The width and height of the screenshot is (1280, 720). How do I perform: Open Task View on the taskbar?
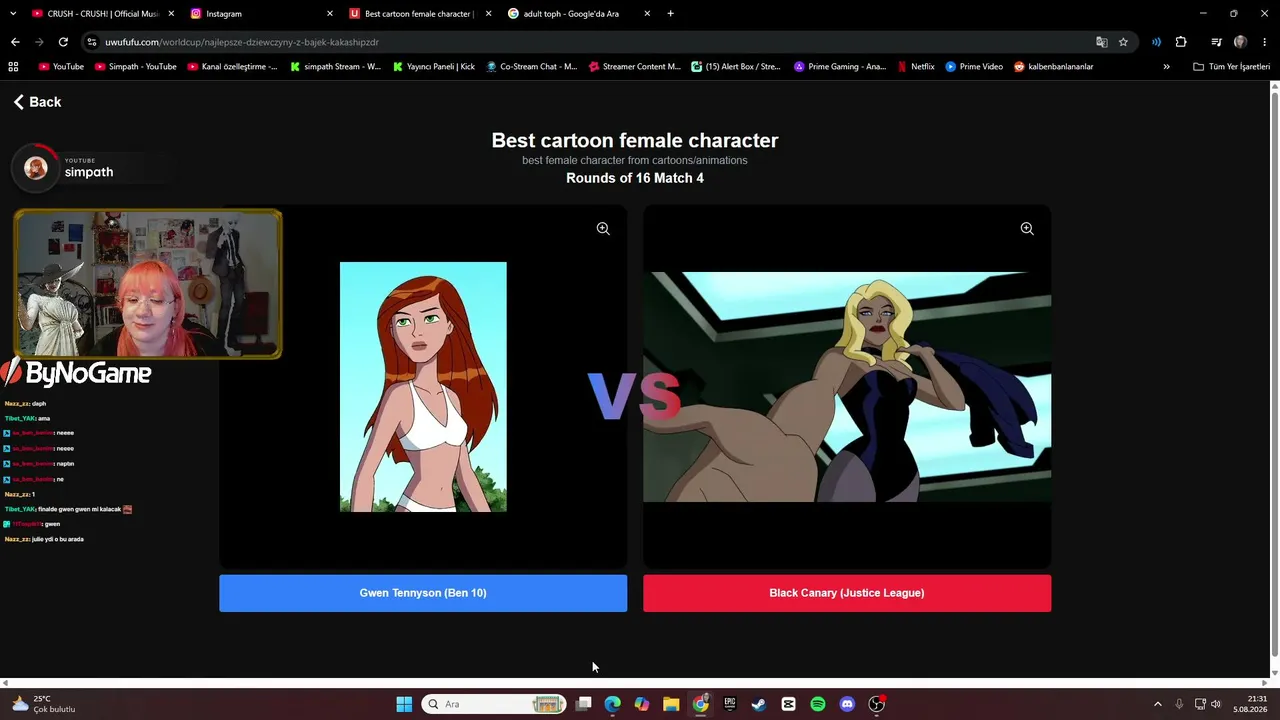(584, 704)
